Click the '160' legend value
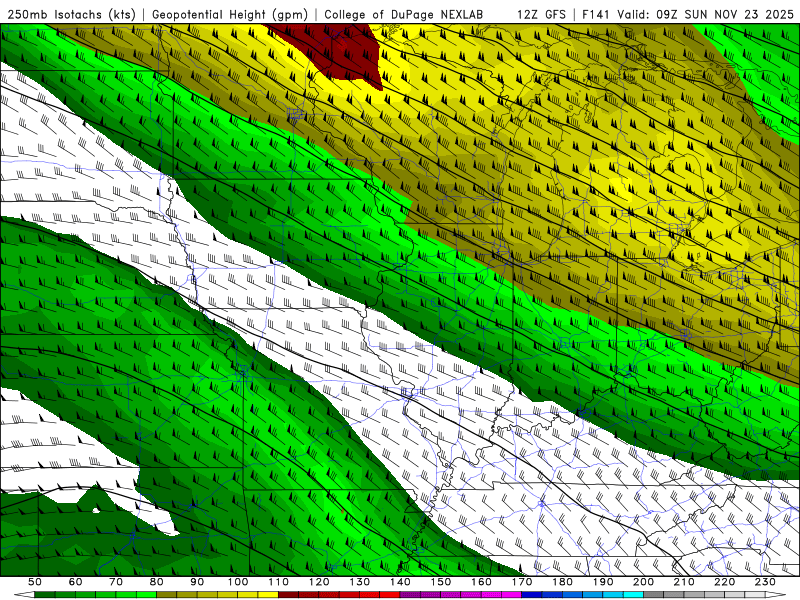 [x=481, y=582]
